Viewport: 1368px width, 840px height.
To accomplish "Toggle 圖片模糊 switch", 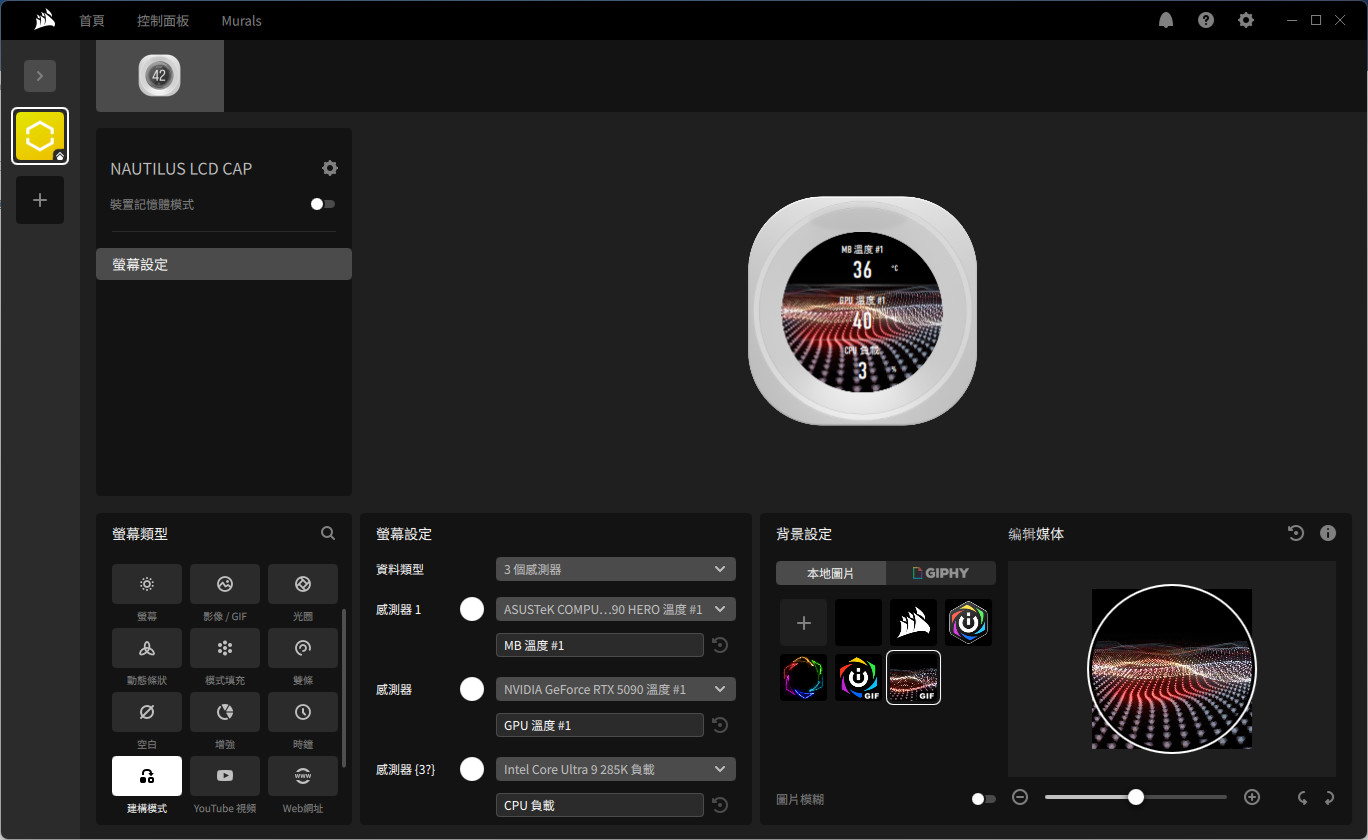I will click(984, 799).
